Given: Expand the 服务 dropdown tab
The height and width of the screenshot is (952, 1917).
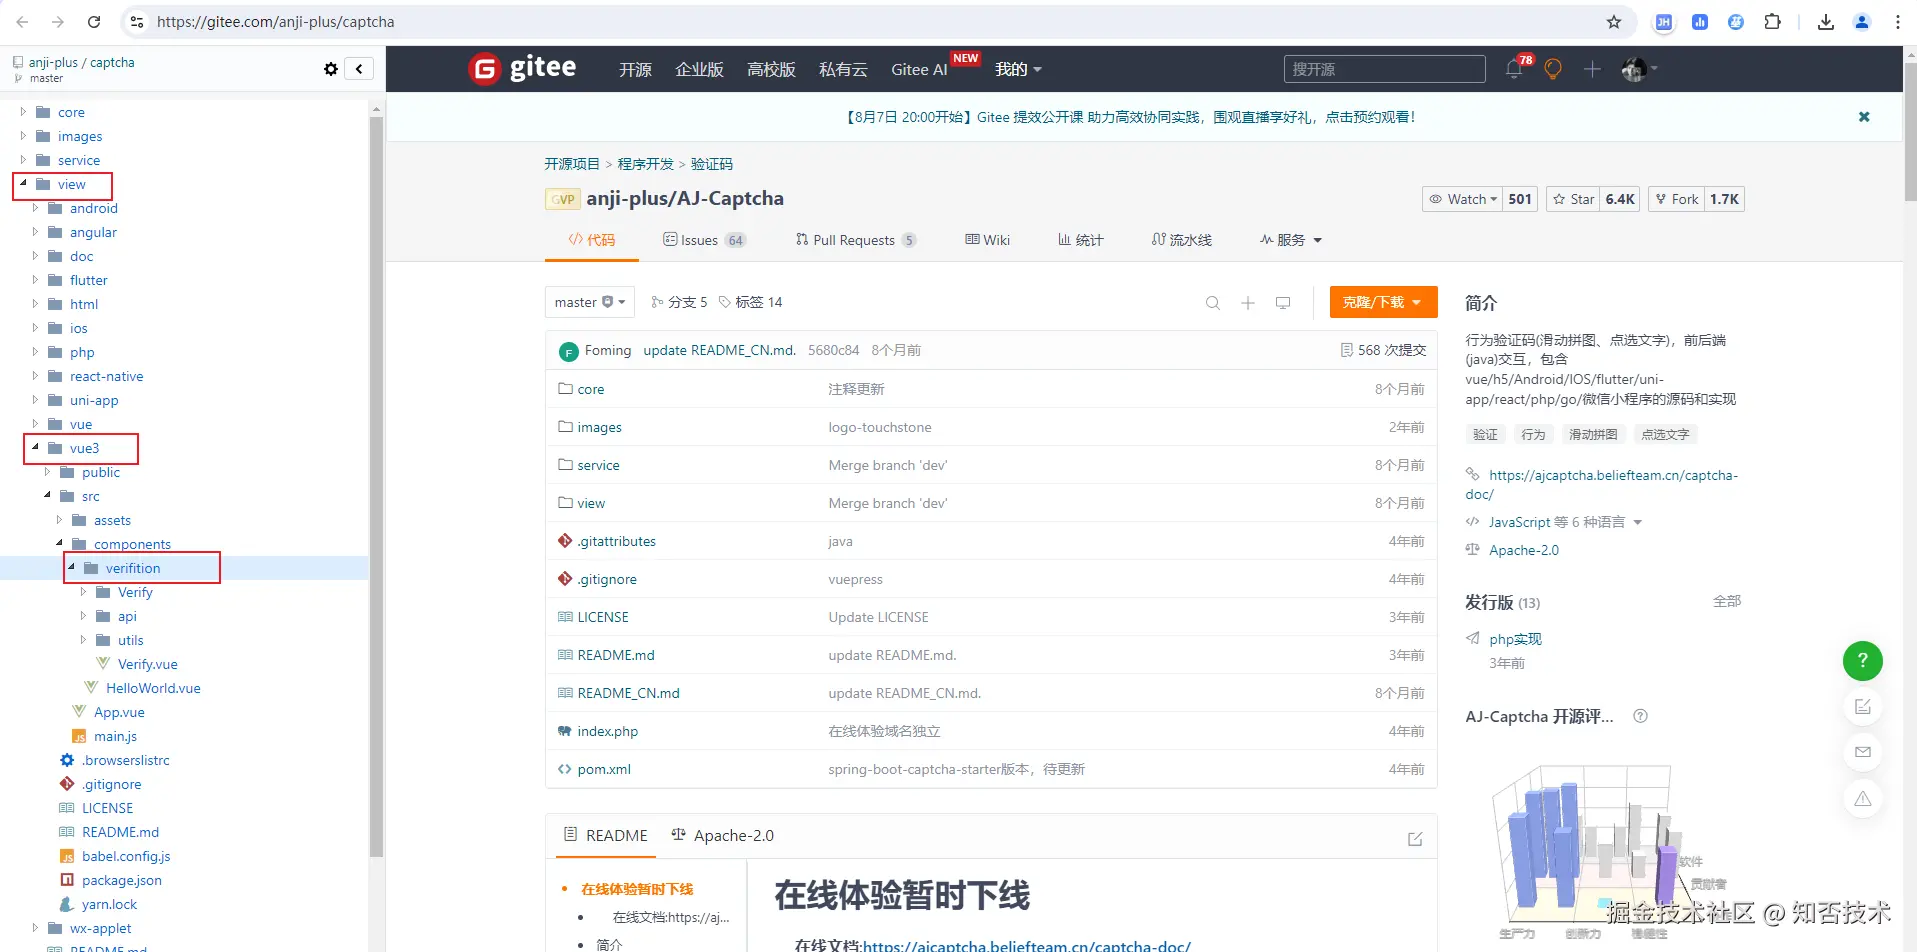Looking at the screenshot, I should (x=1291, y=240).
